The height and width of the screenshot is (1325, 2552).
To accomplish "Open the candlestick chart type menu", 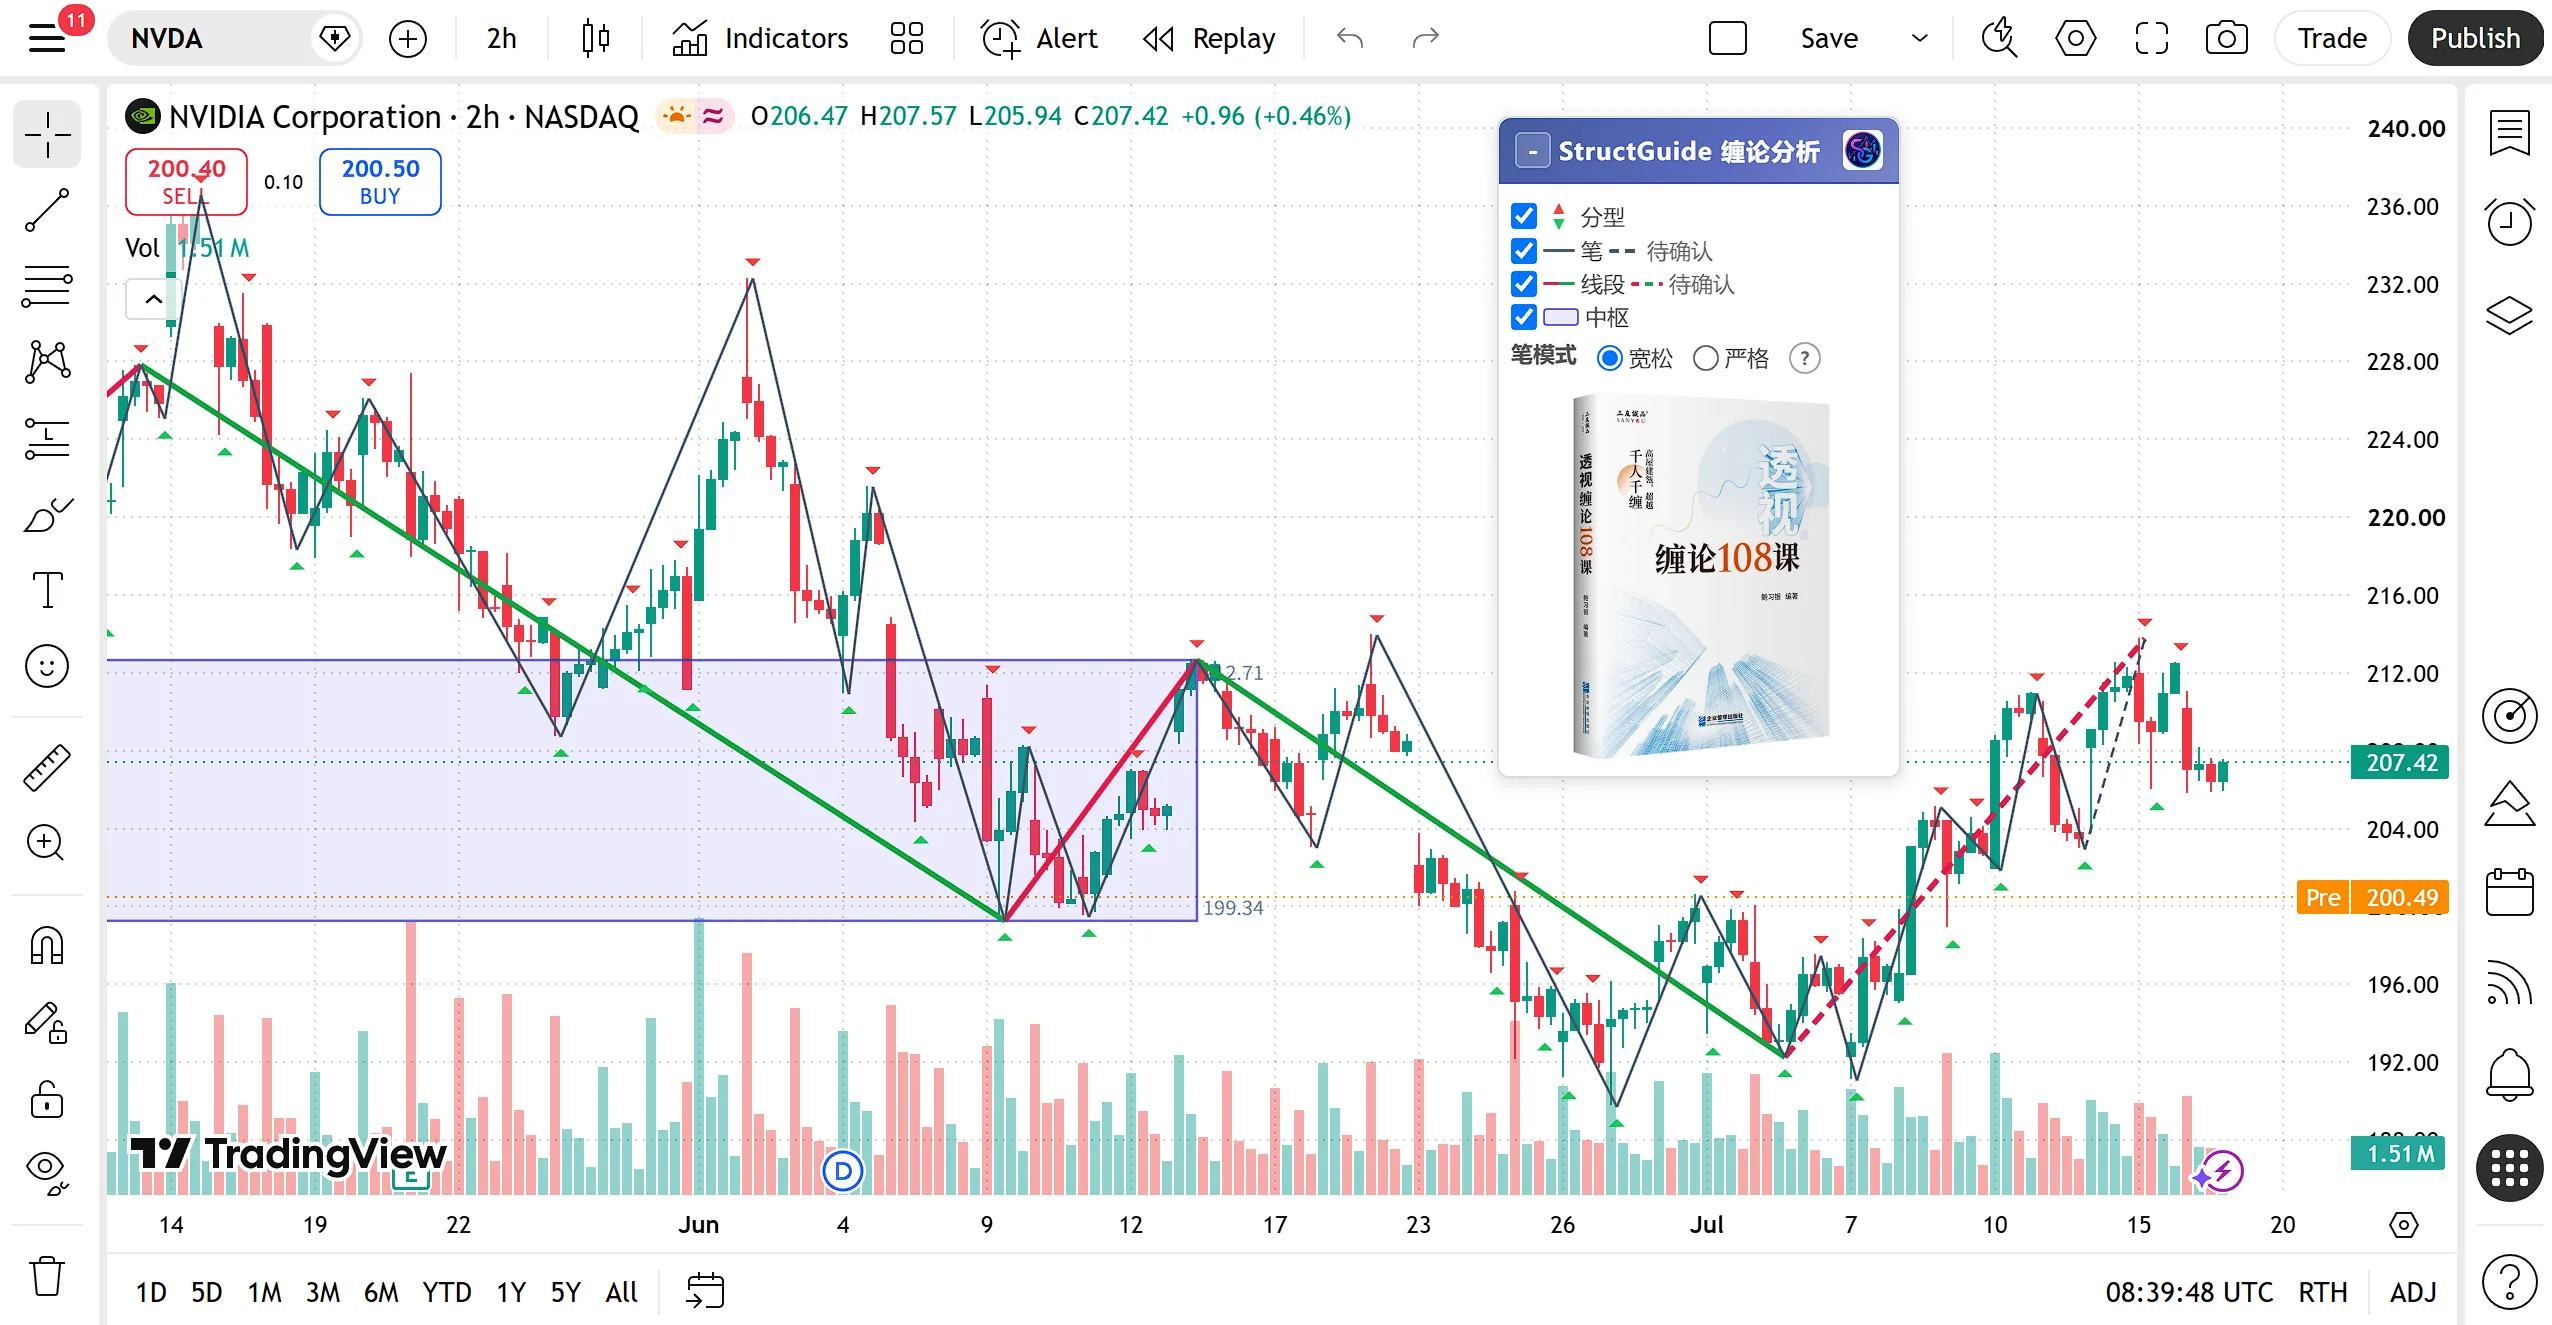I will pyautogui.click(x=595, y=38).
